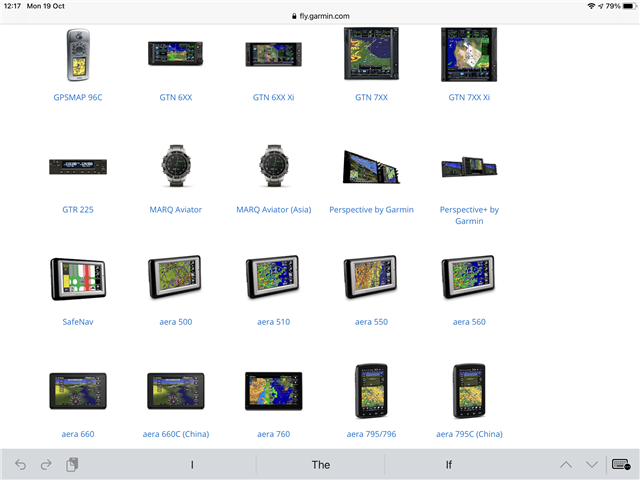640x480 pixels.
Task: Choose the aera 795C (China) device image
Action: [469, 391]
